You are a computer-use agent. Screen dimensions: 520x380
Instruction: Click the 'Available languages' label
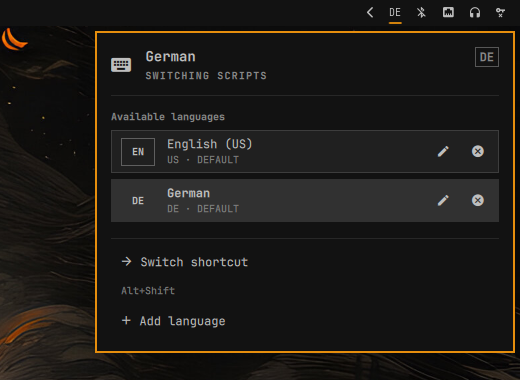point(168,117)
